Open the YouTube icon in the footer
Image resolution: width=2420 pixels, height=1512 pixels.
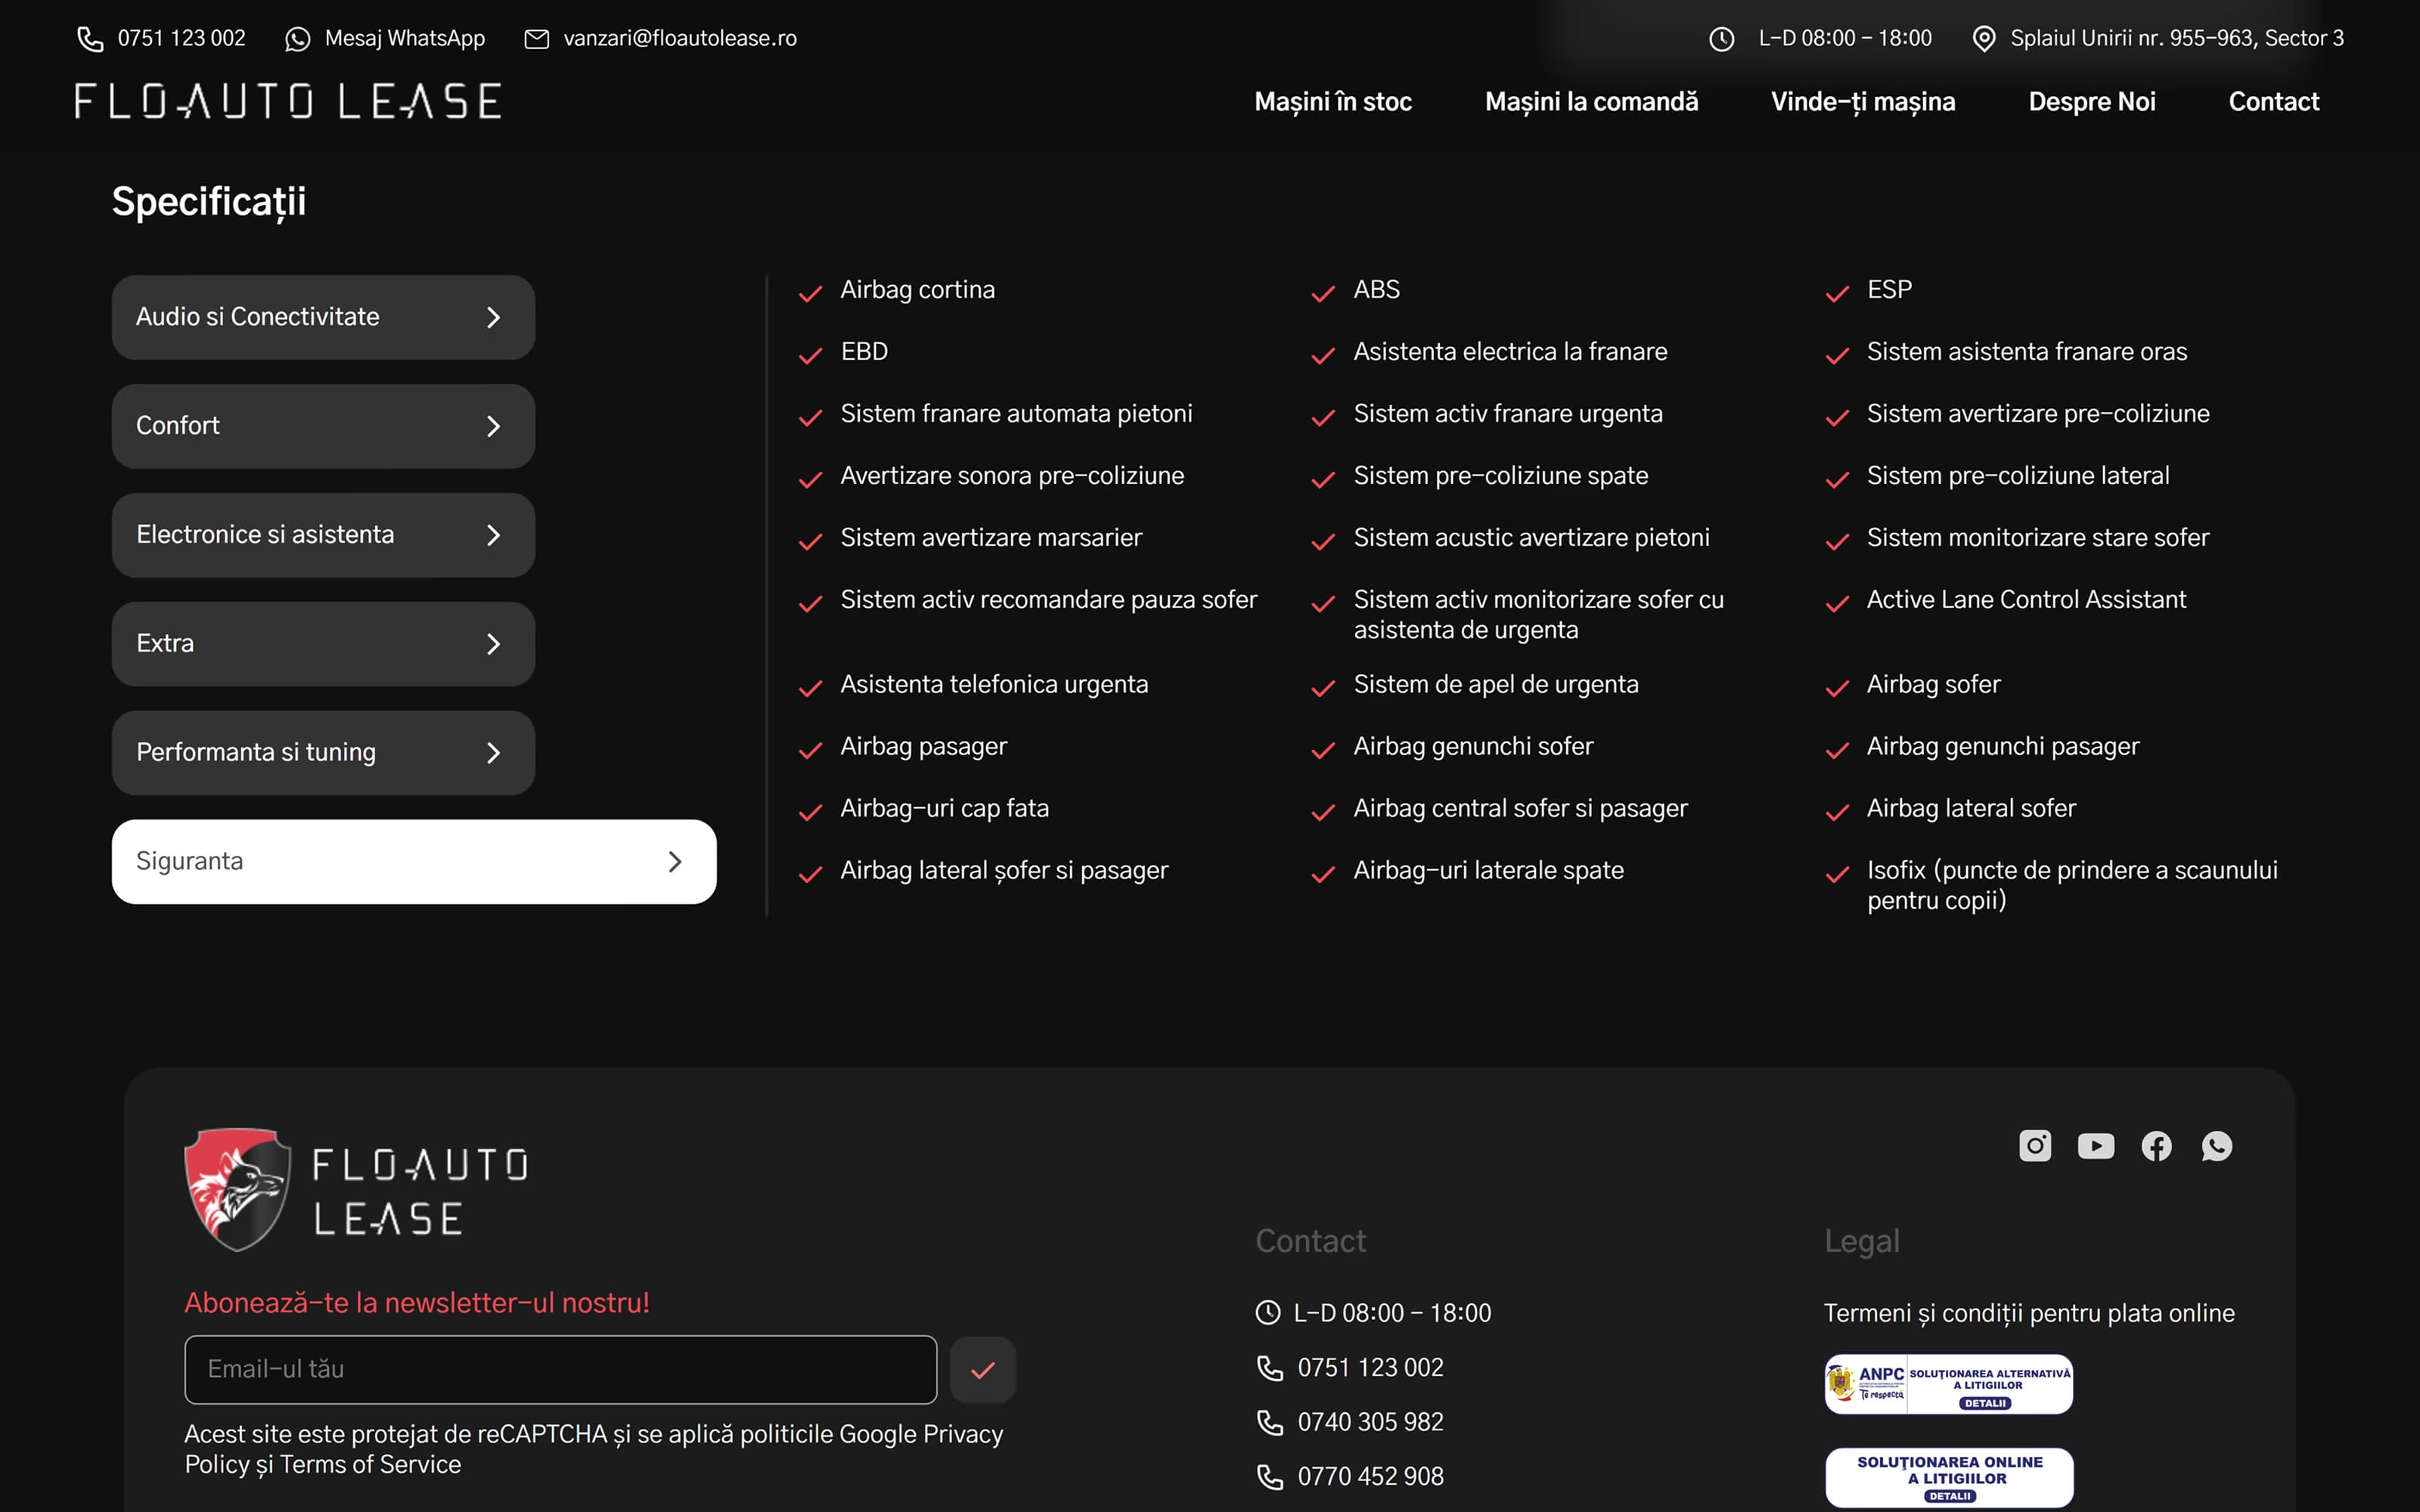2096,1146
